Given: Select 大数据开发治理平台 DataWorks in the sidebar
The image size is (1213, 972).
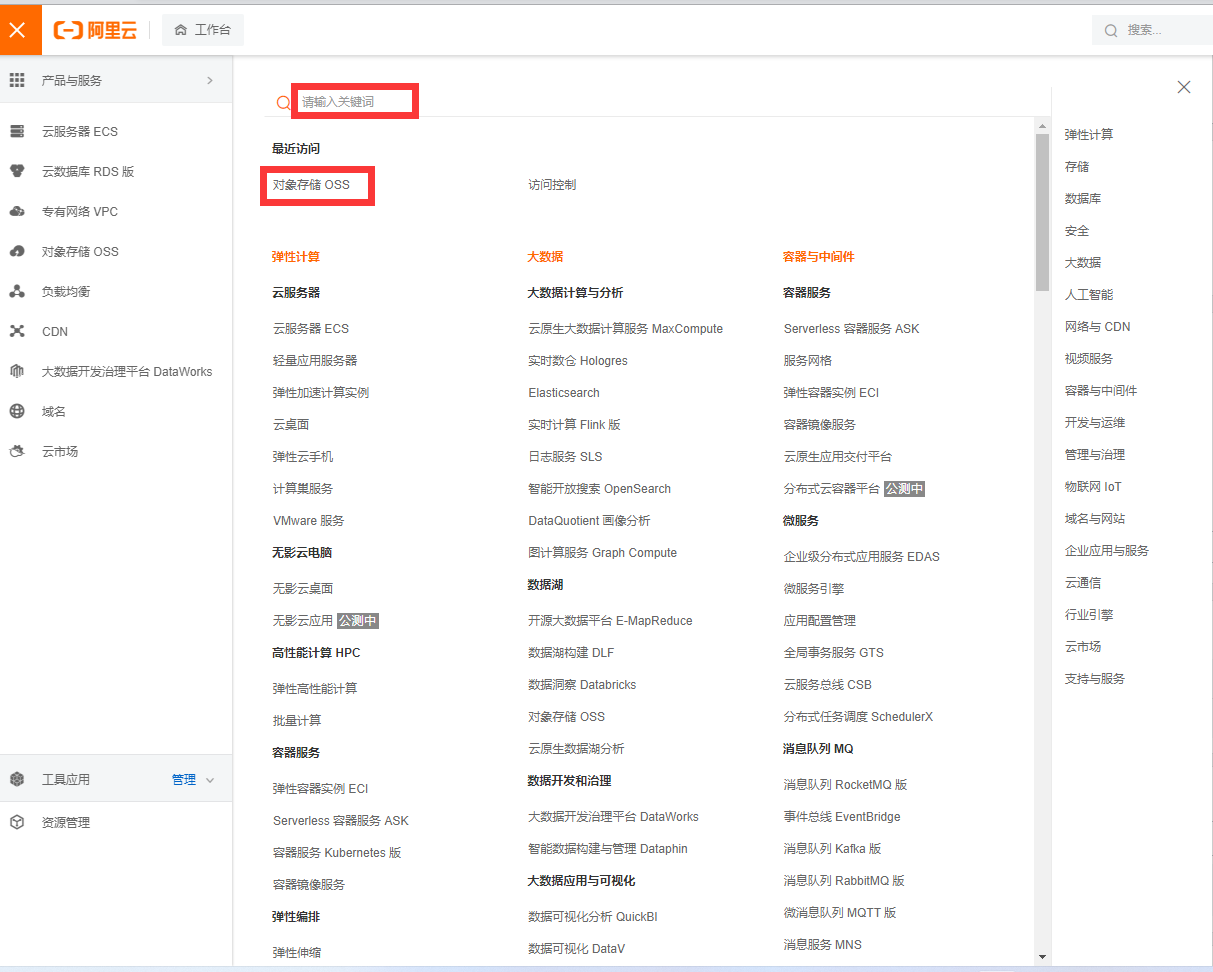Looking at the screenshot, I should pyautogui.click(x=126, y=371).
